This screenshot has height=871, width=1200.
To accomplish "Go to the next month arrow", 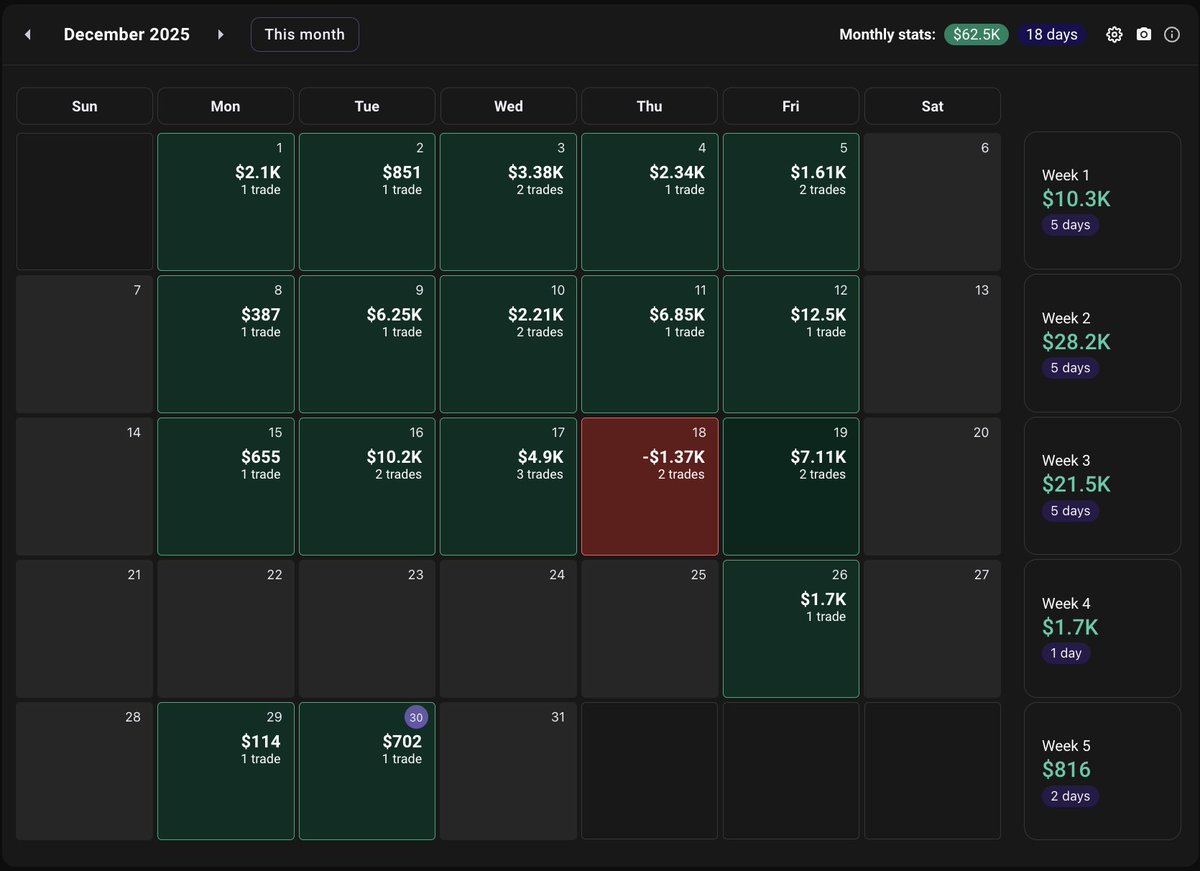I will click(x=220, y=34).
